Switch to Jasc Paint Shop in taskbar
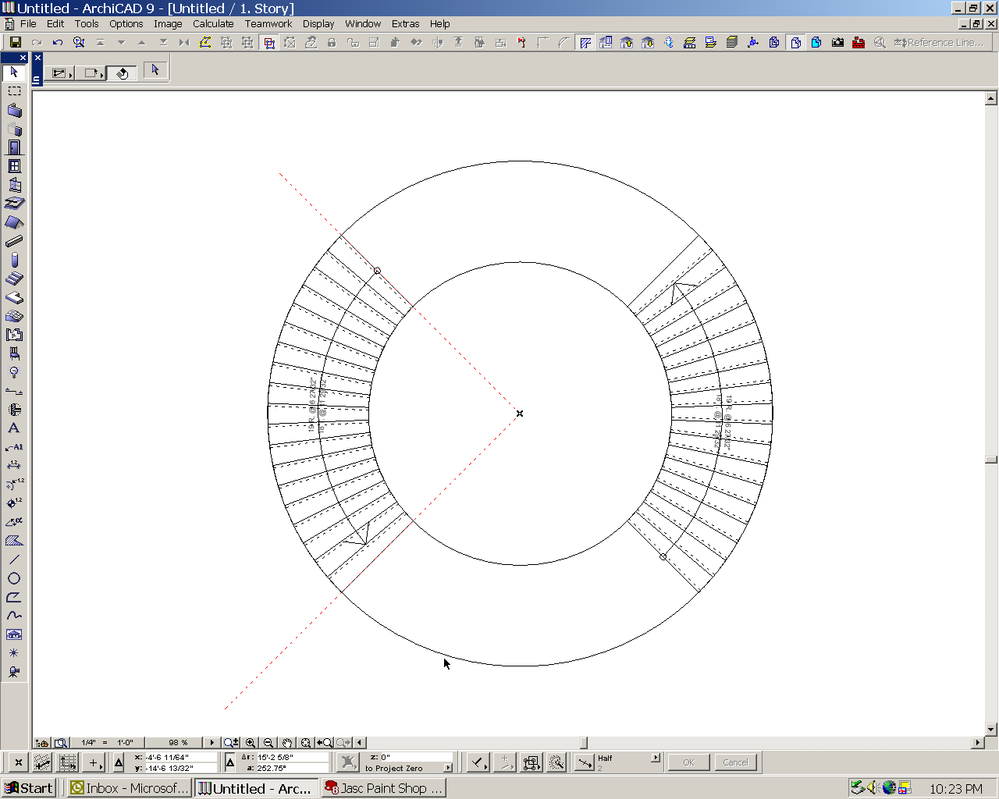 [x=383, y=788]
